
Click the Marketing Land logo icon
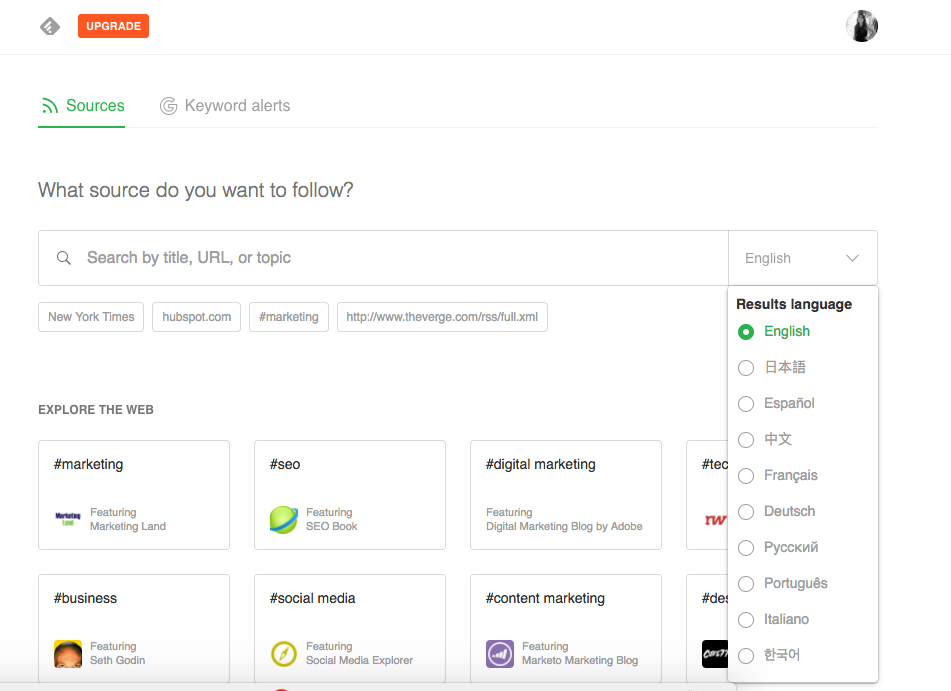click(68, 519)
